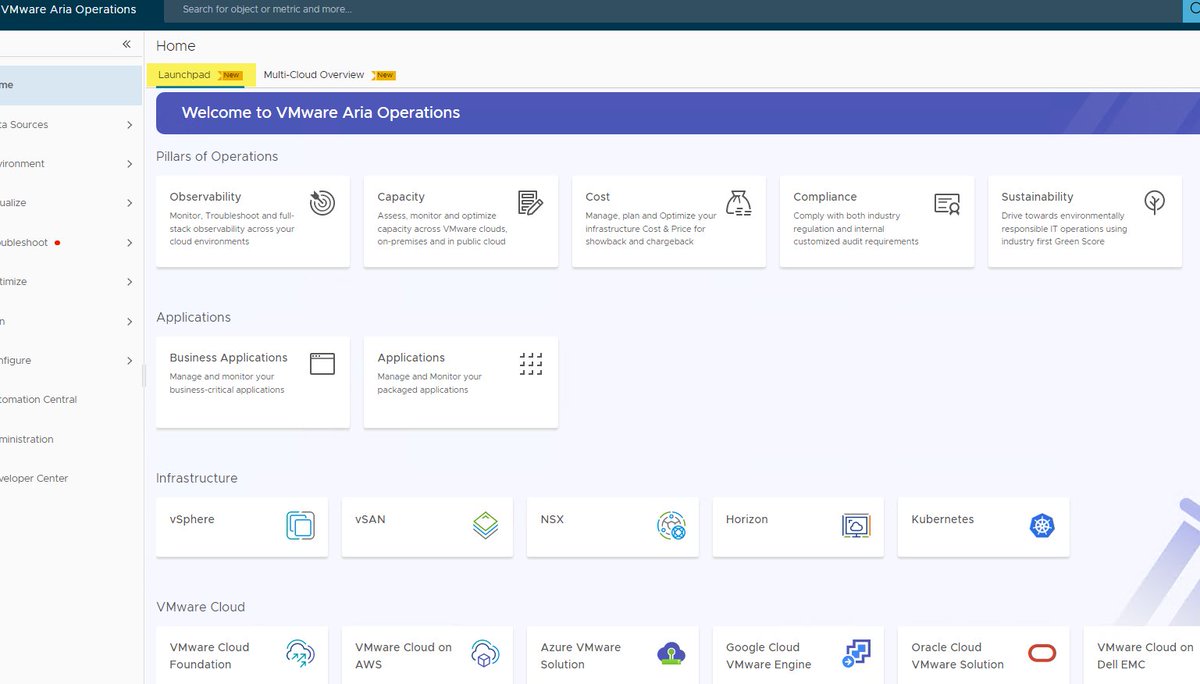The height and width of the screenshot is (684, 1200).
Task: Open the Sustainability pillar card
Action: [1085, 221]
